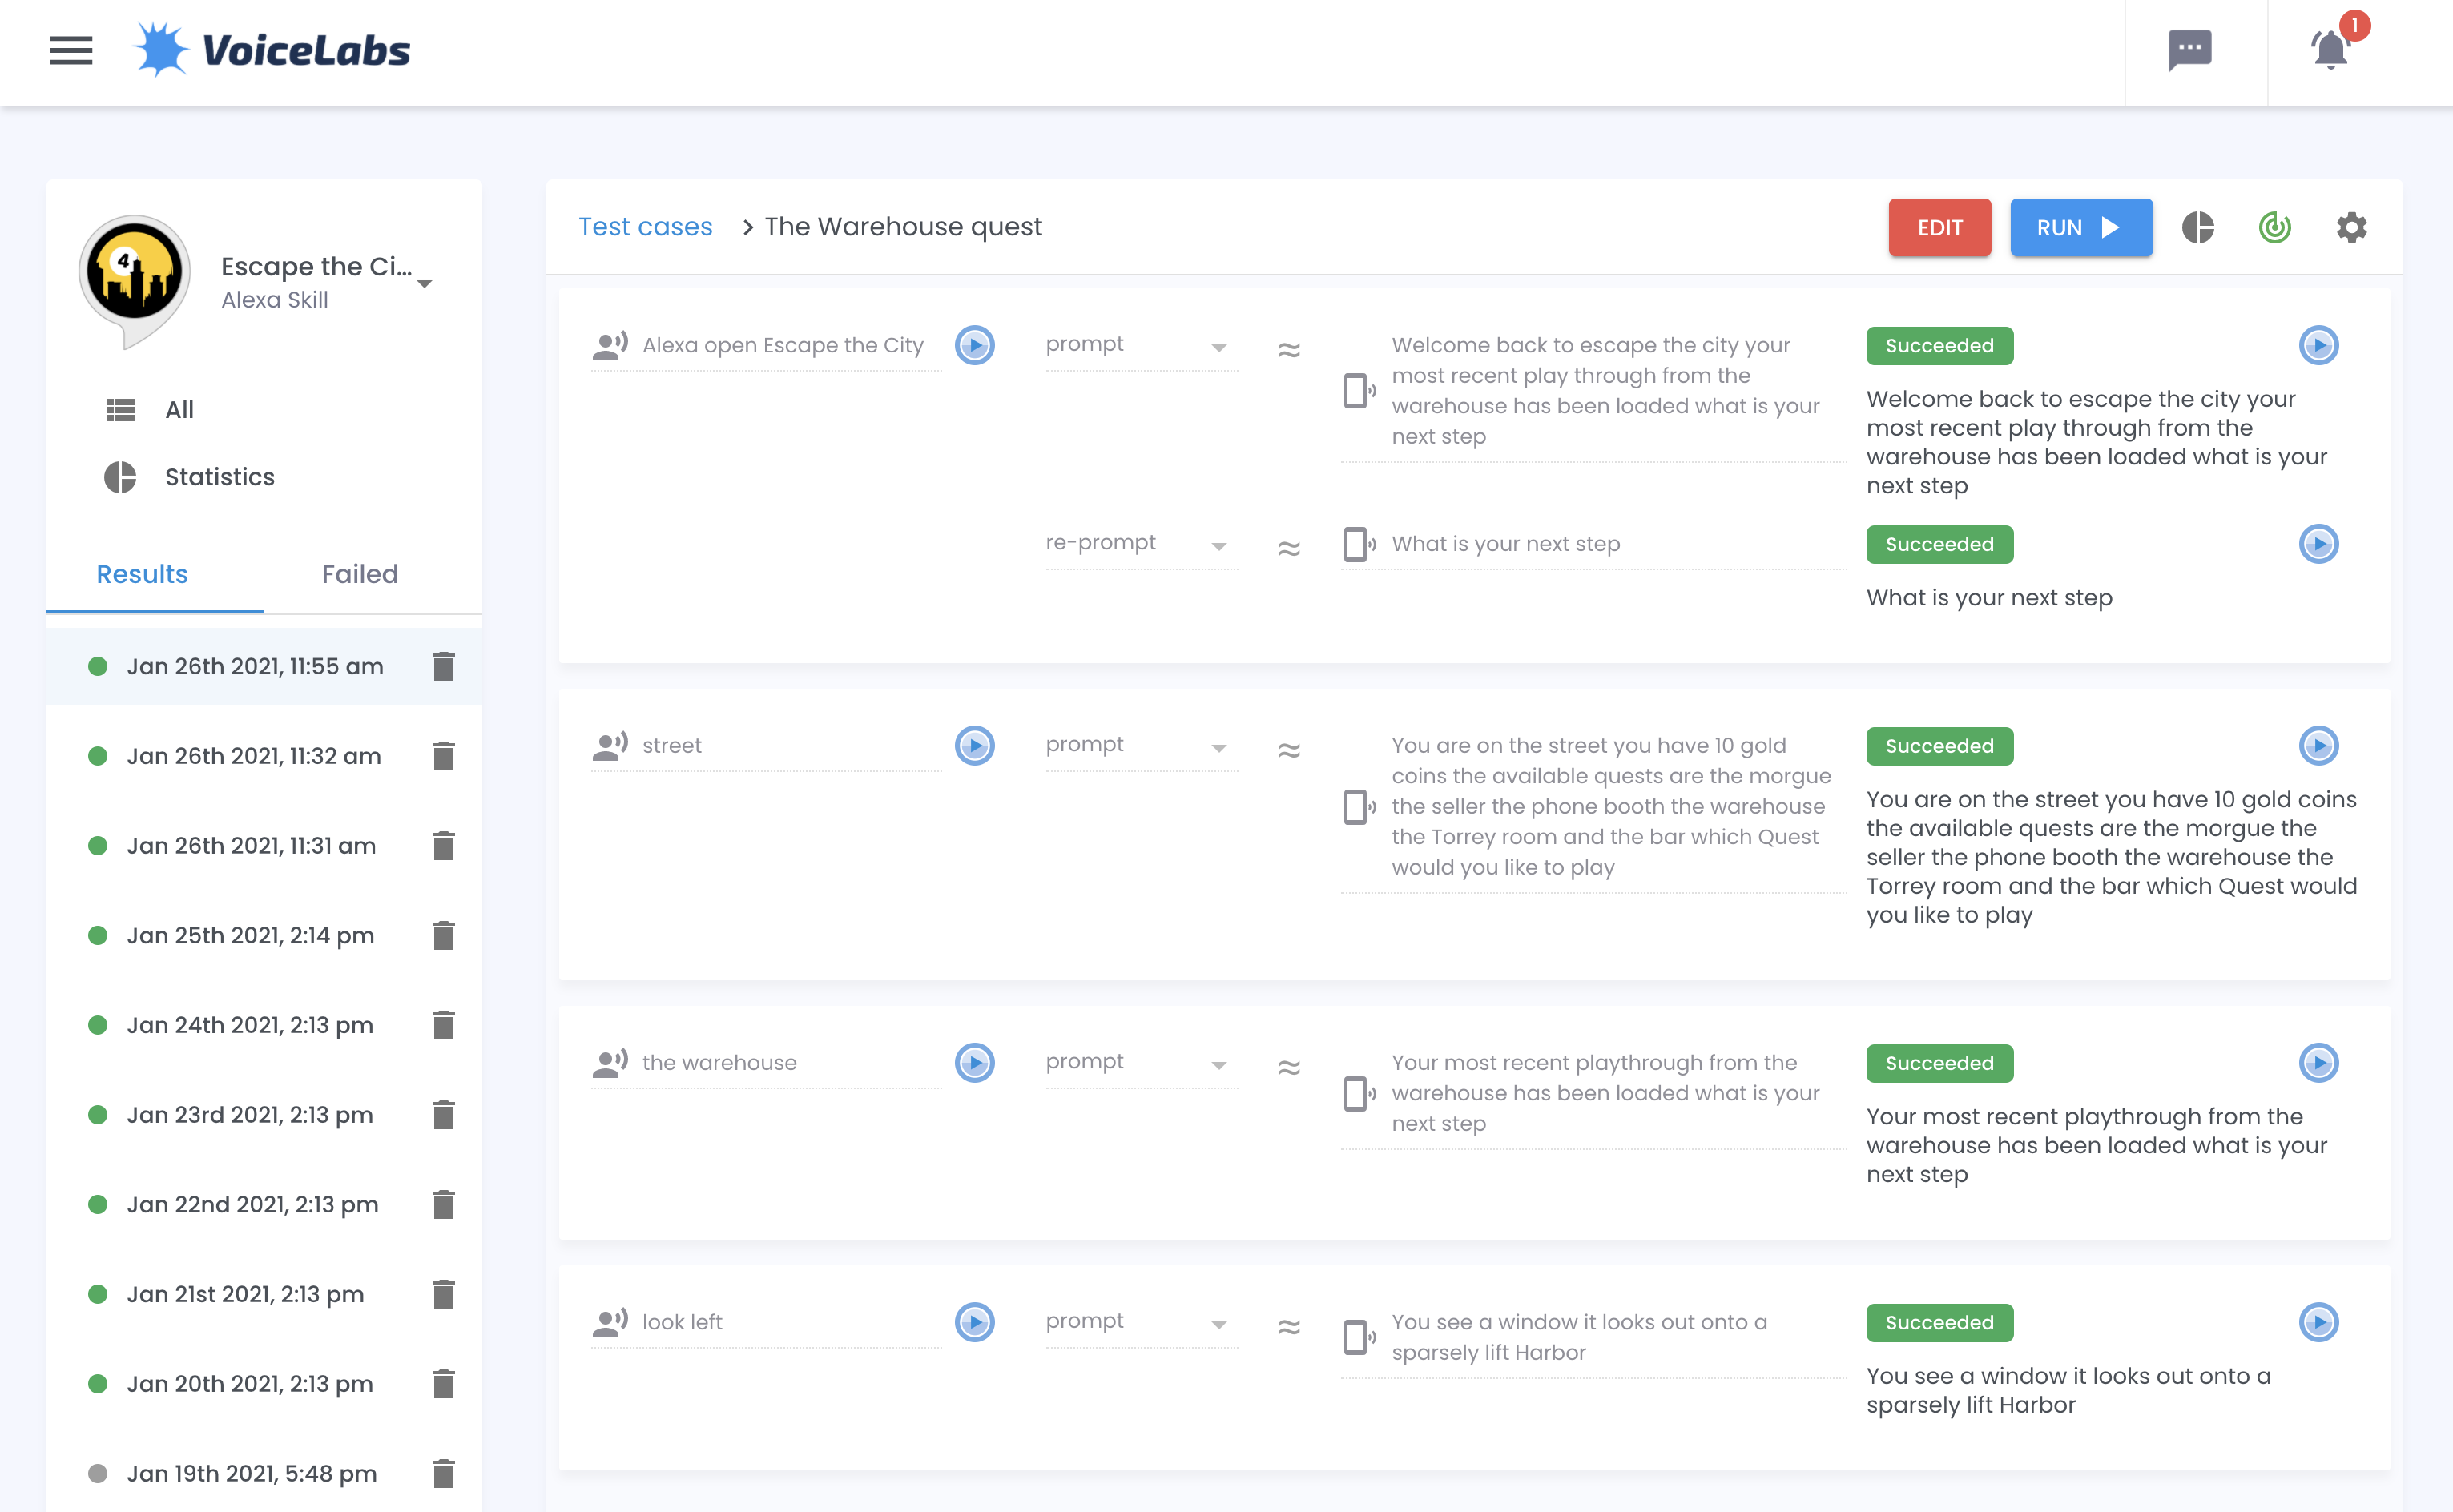The width and height of the screenshot is (2453, 1512).
Task: Play the 'Alexa open Escape the City' utterance
Action: (x=974, y=345)
